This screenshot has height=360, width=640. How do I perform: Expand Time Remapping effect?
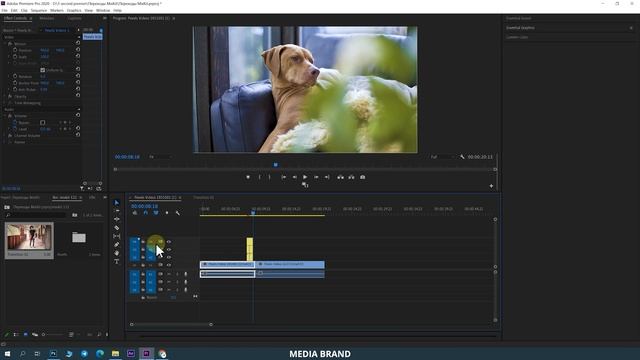(5, 103)
